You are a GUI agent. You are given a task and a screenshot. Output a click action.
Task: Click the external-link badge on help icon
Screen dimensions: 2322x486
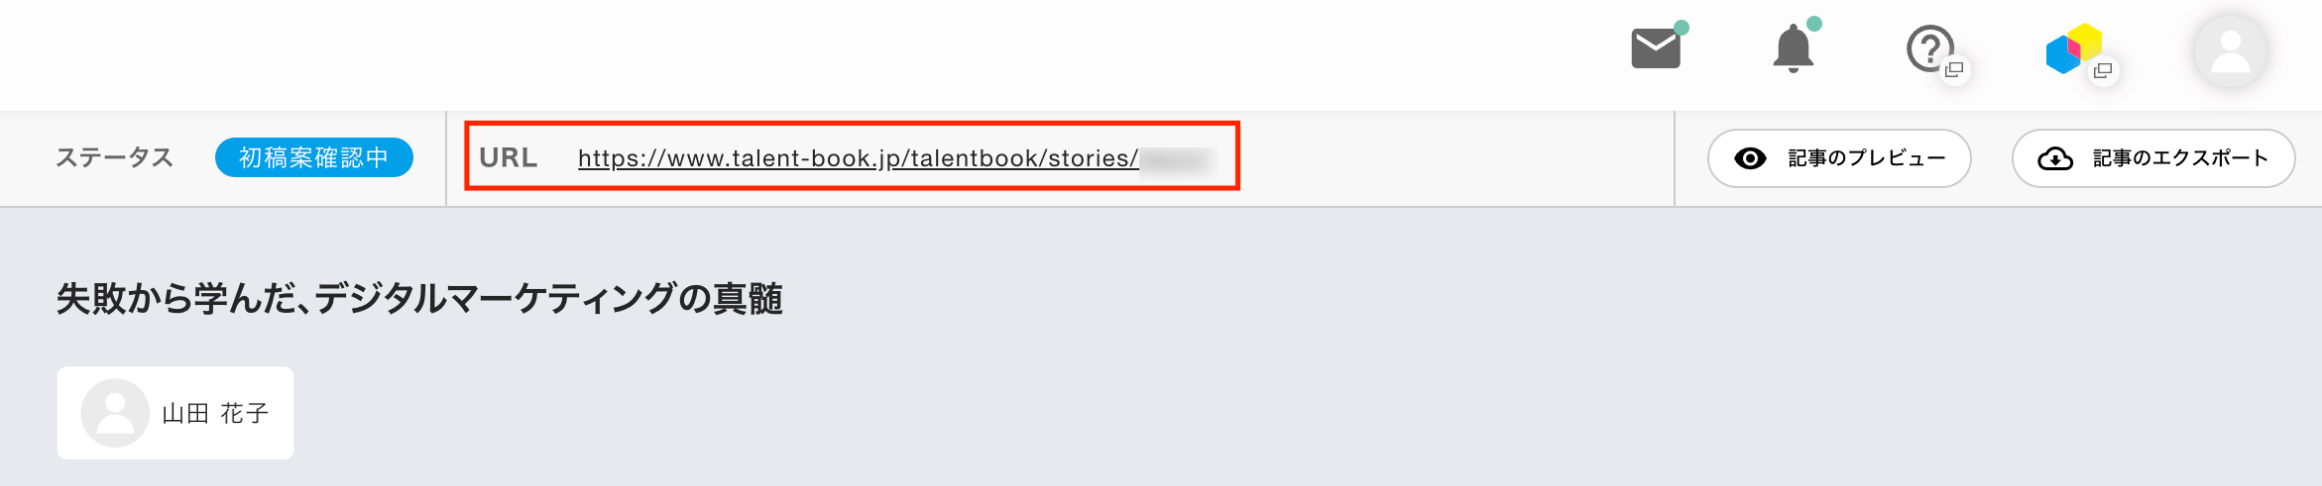(x=1954, y=70)
